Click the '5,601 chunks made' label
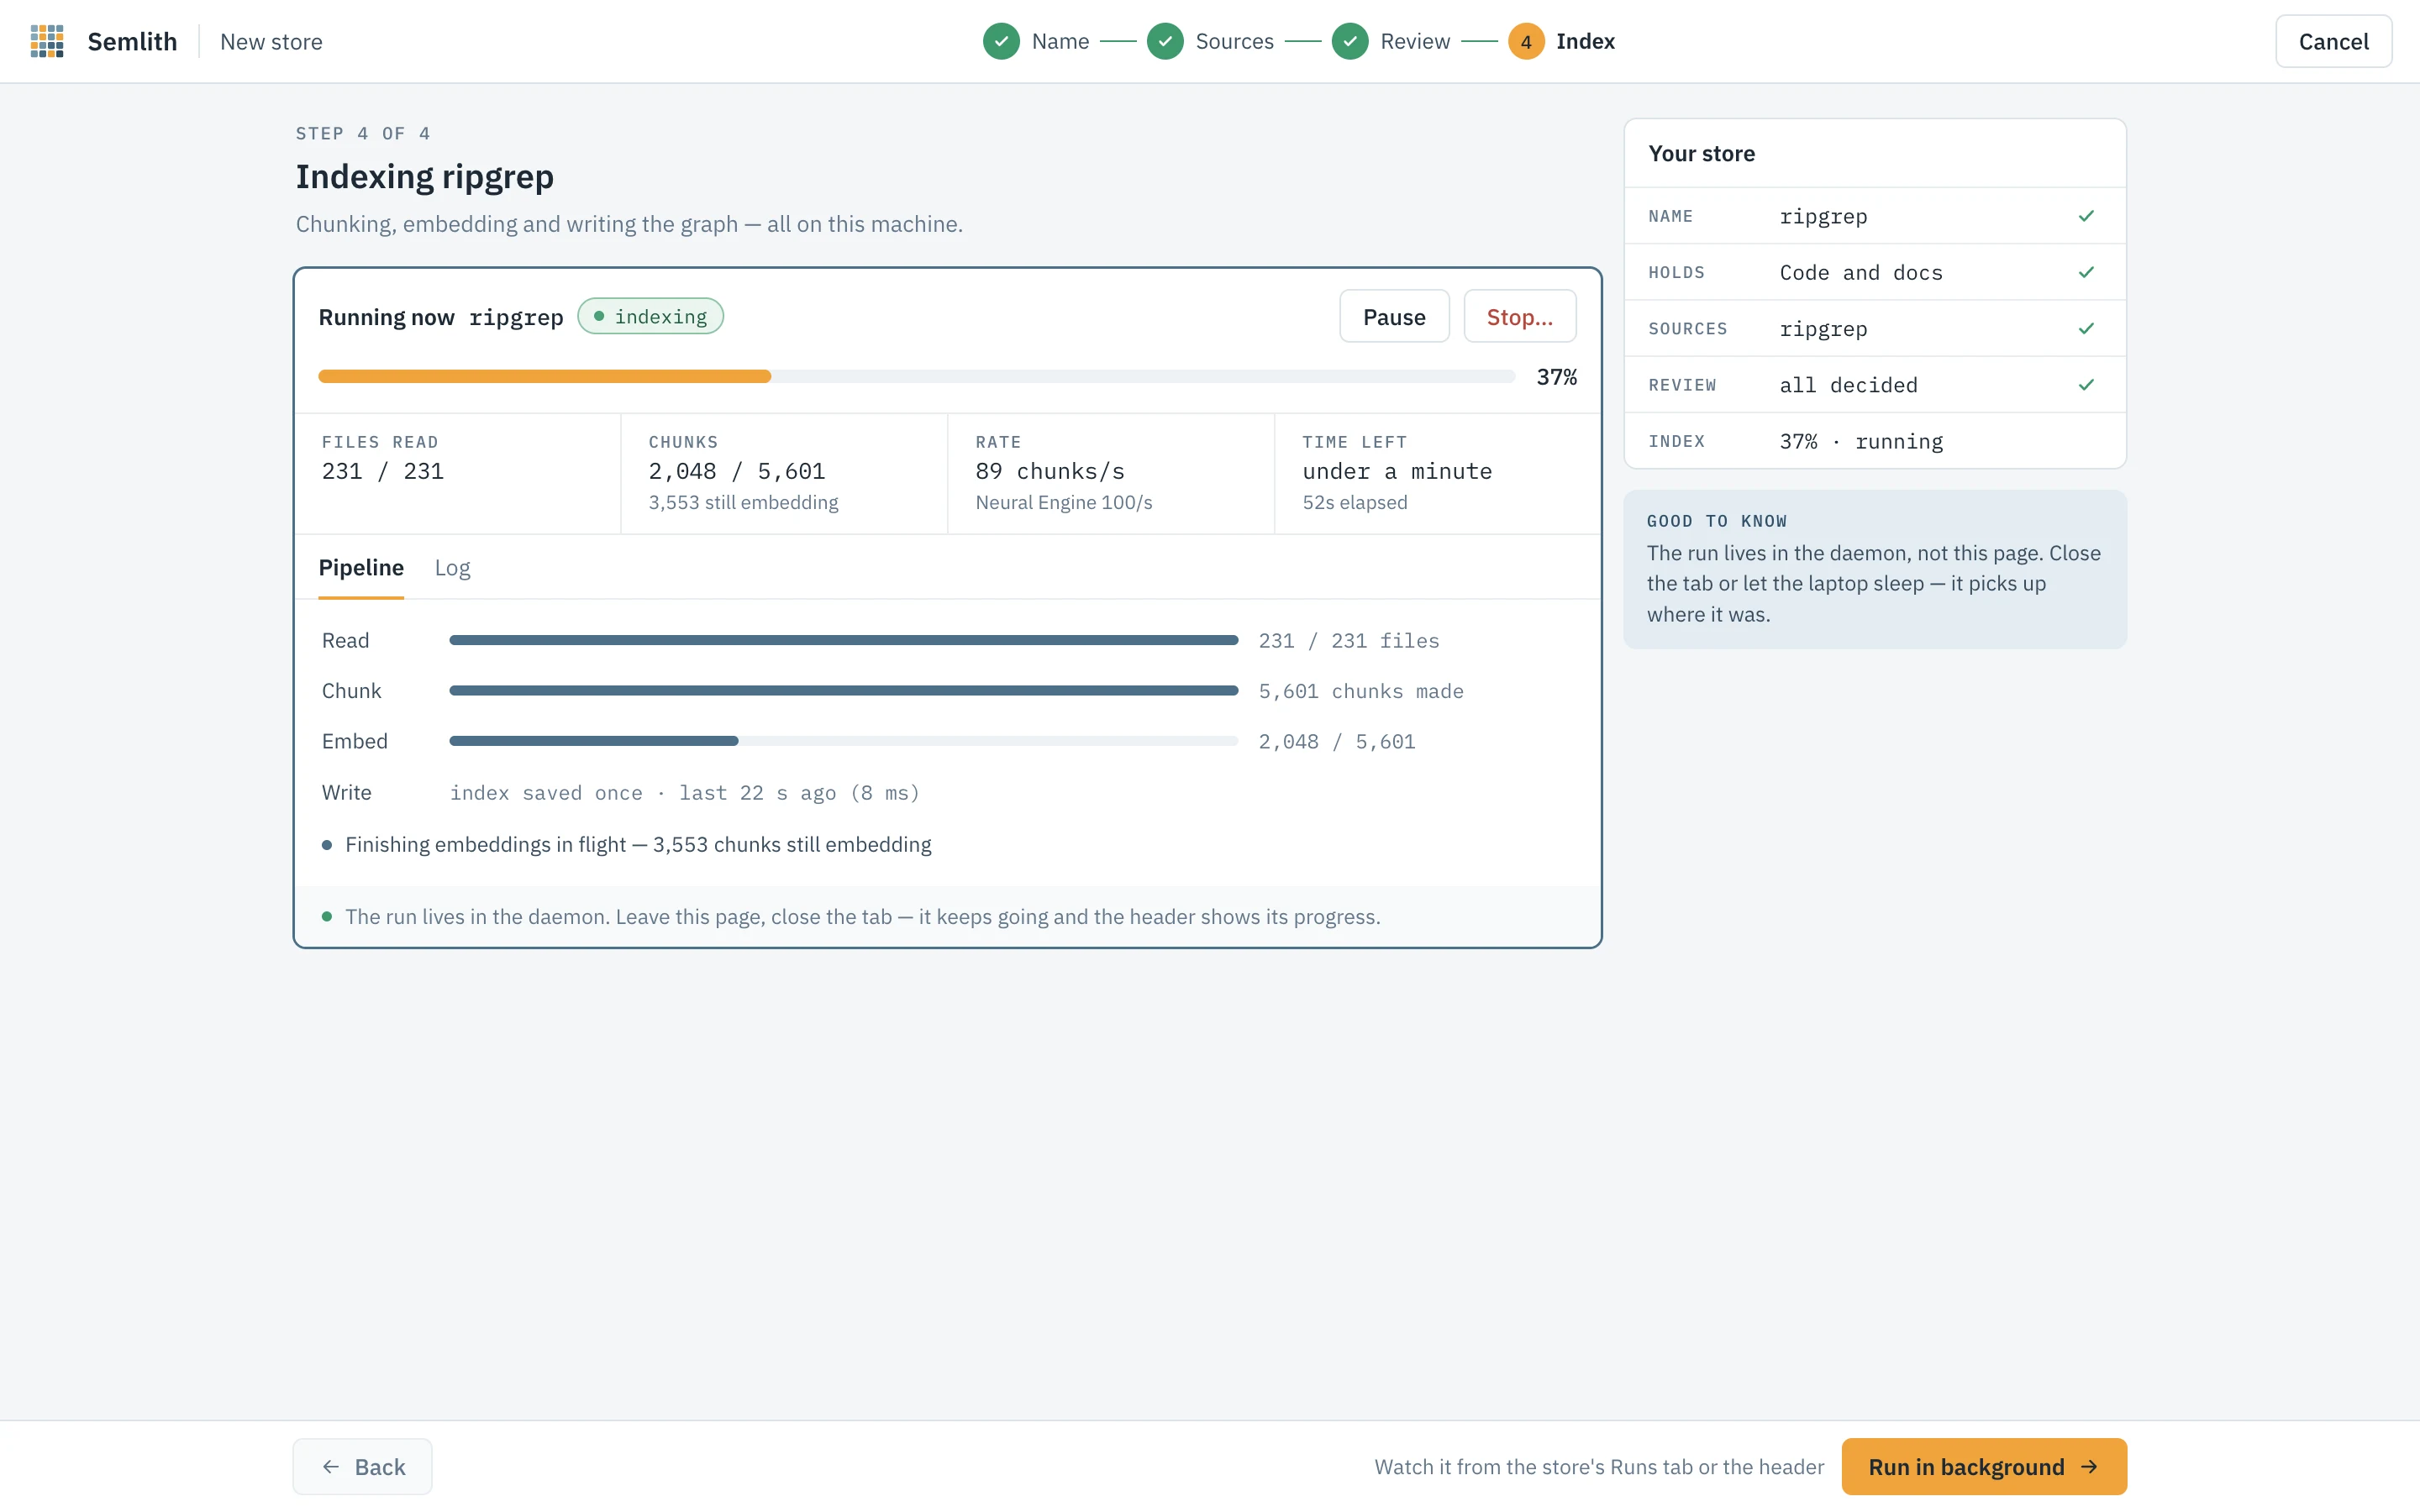Viewport: 2420px width, 1512px height. click(1361, 691)
